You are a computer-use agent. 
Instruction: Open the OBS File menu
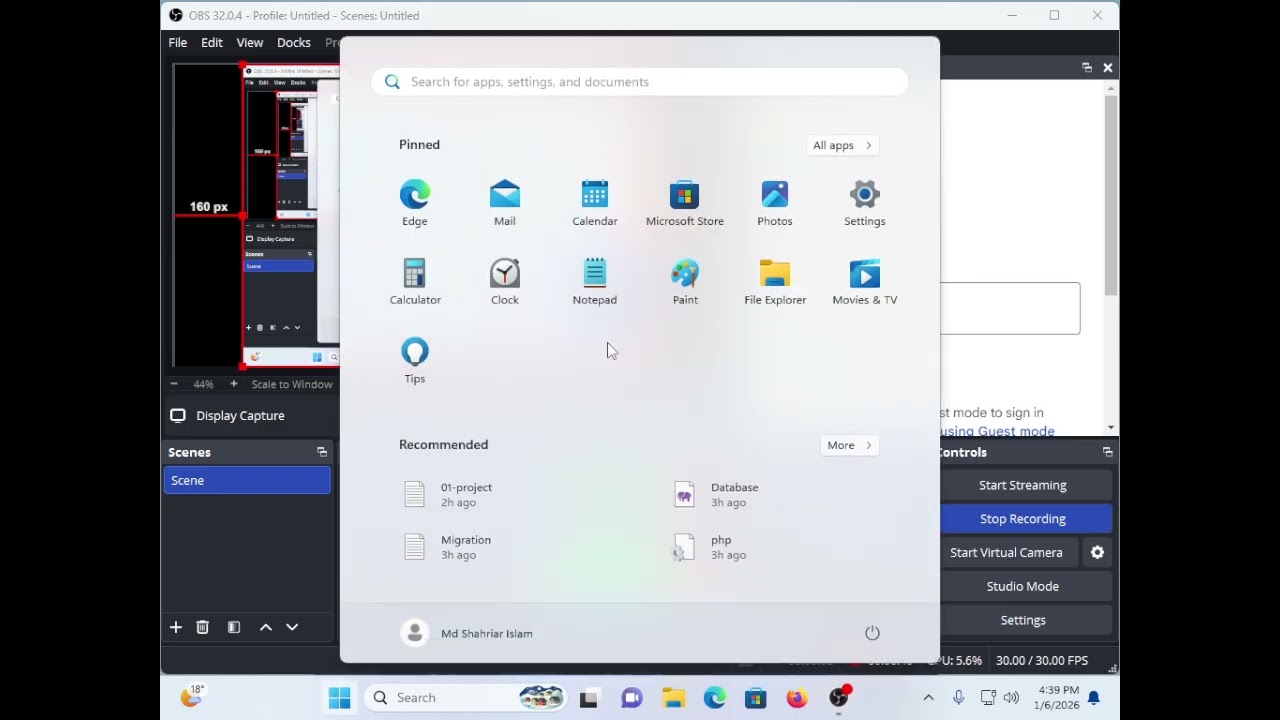click(178, 42)
